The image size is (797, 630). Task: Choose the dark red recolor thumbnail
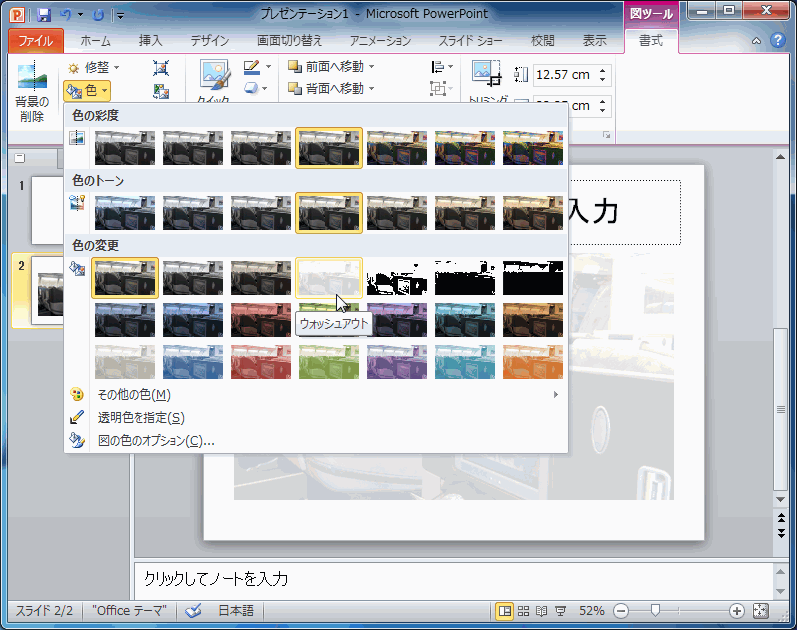pos(261,320)
